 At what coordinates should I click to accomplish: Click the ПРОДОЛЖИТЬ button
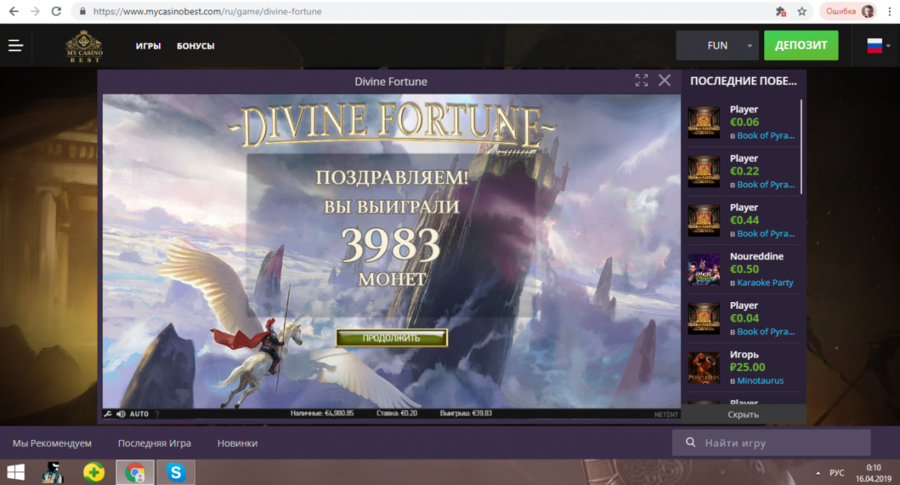[391, 338]
